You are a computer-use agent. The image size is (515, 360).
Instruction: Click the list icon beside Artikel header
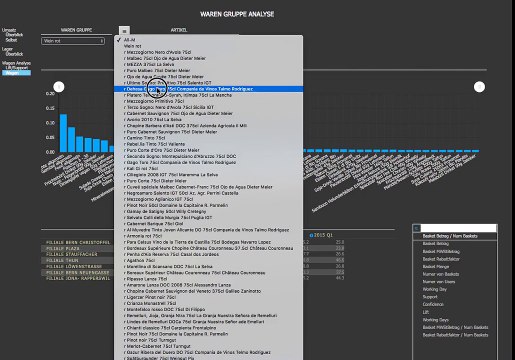click(124, 31)
